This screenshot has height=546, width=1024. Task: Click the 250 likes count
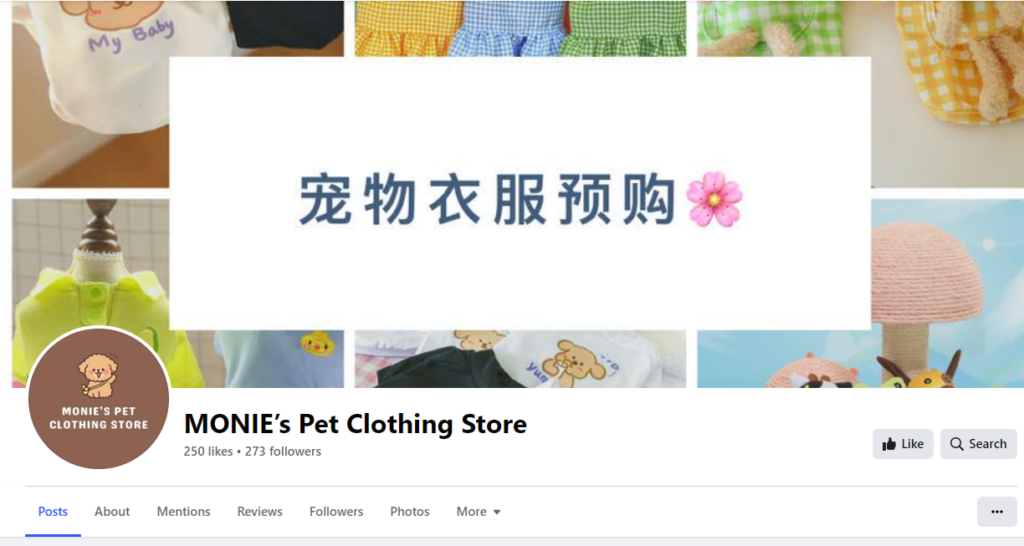coord(208,451)
